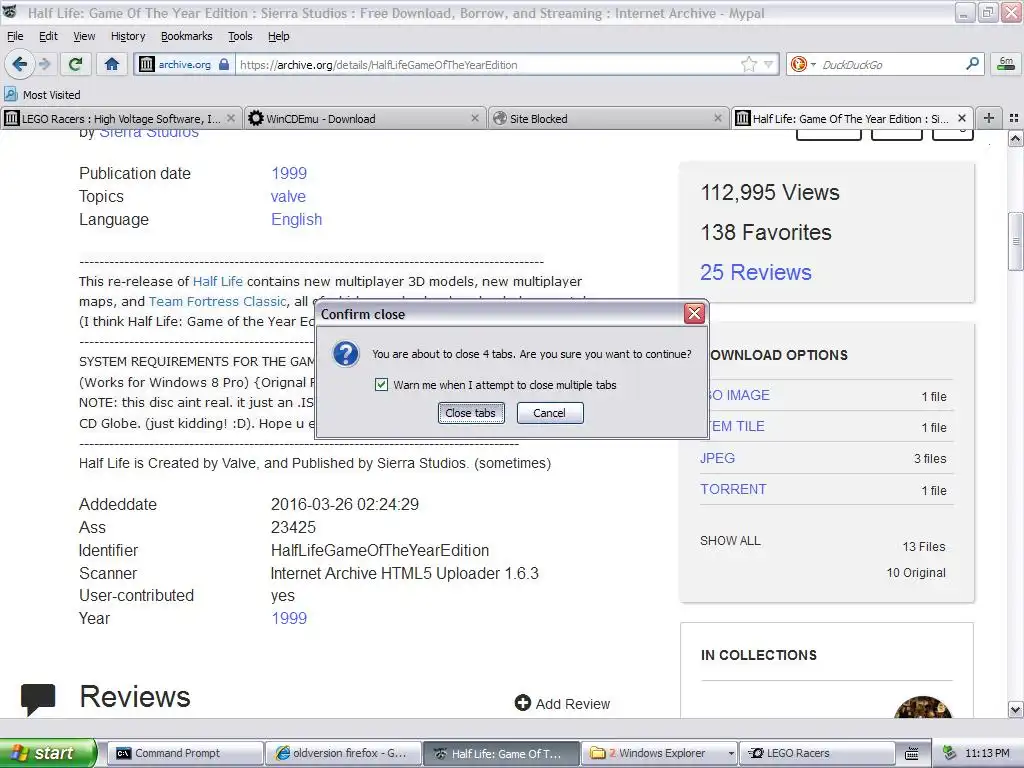Open the View menu
Viewport: 1024px width, 768px height.
(84, 36)
